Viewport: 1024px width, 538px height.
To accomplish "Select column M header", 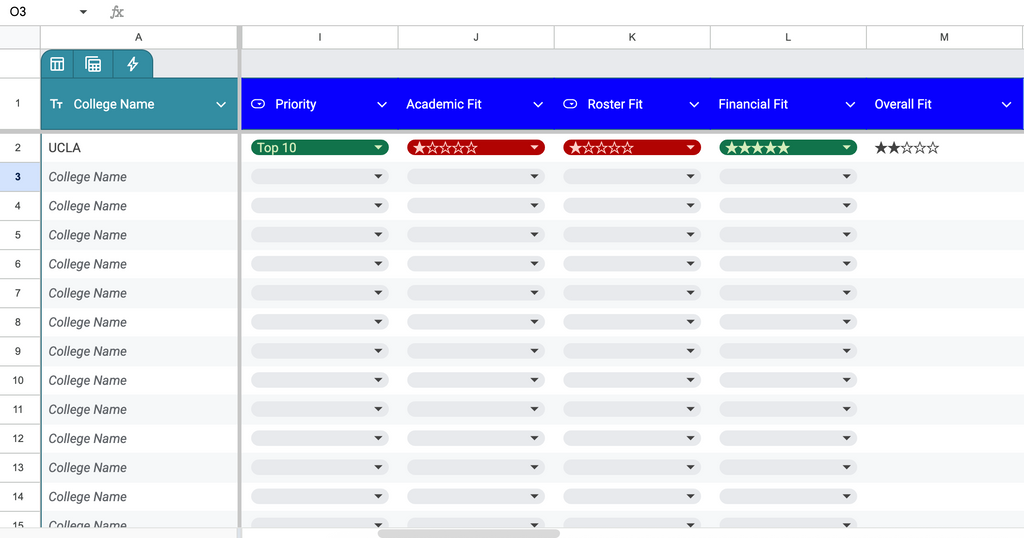I will coord(944,37).
